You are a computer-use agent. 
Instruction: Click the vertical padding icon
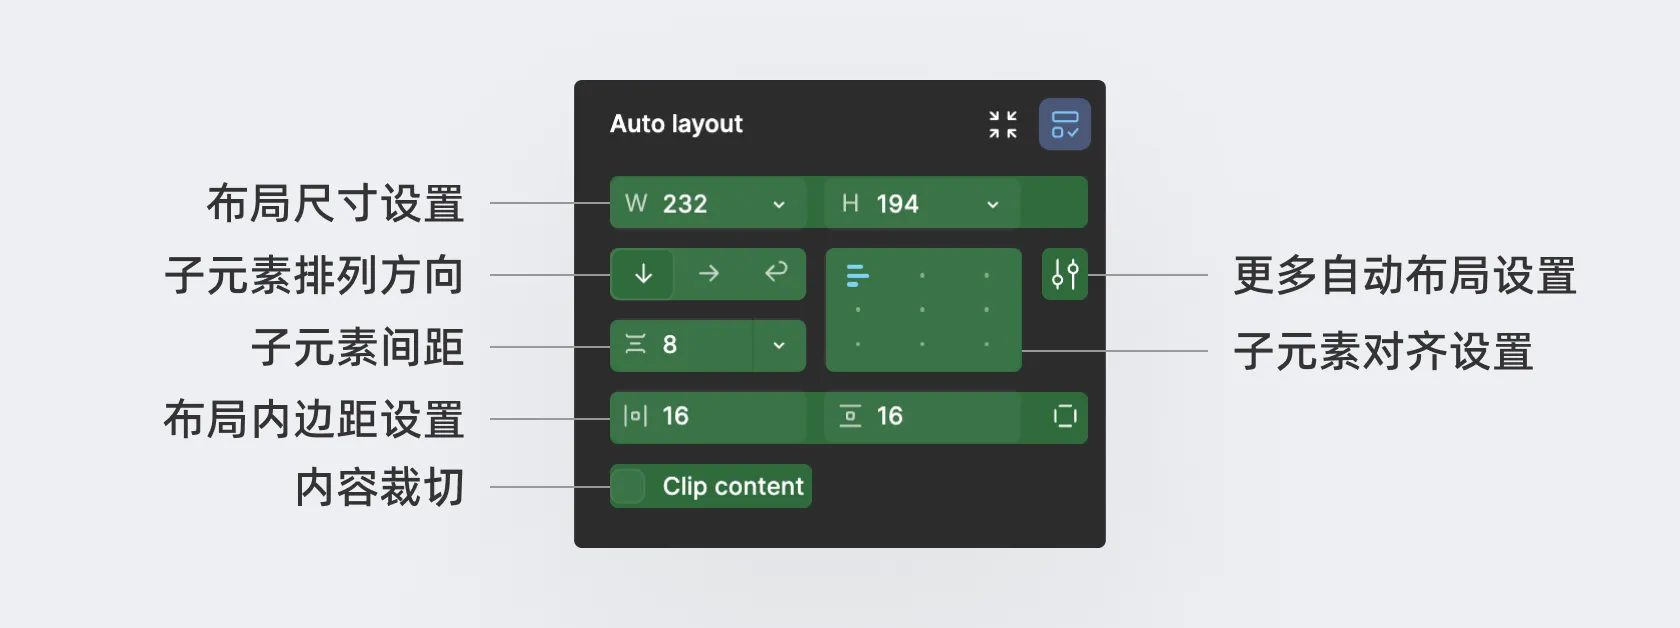pos(850,416)
